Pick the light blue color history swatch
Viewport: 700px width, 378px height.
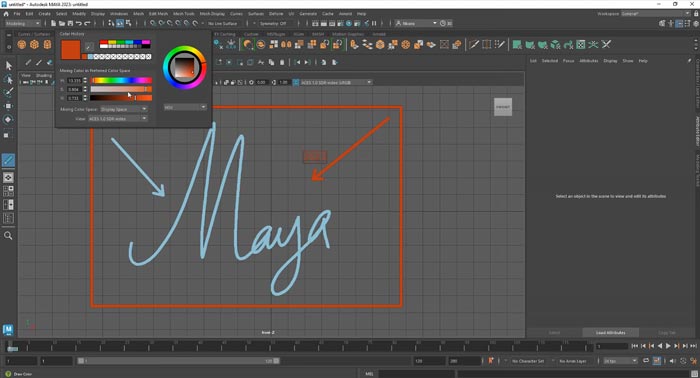[x=91, y=57]
